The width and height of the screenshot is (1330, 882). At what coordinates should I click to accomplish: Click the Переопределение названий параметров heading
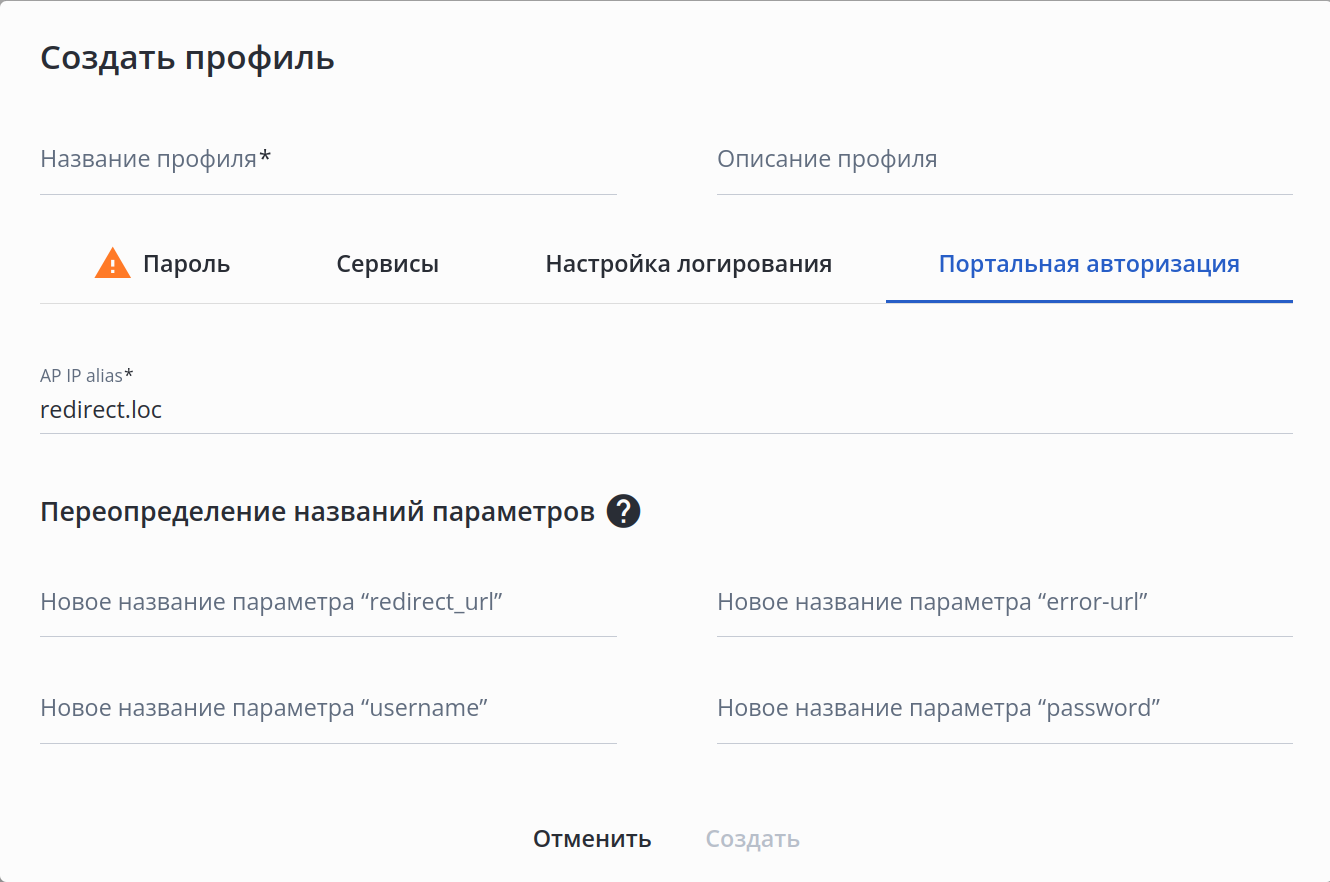click(317, 512)
